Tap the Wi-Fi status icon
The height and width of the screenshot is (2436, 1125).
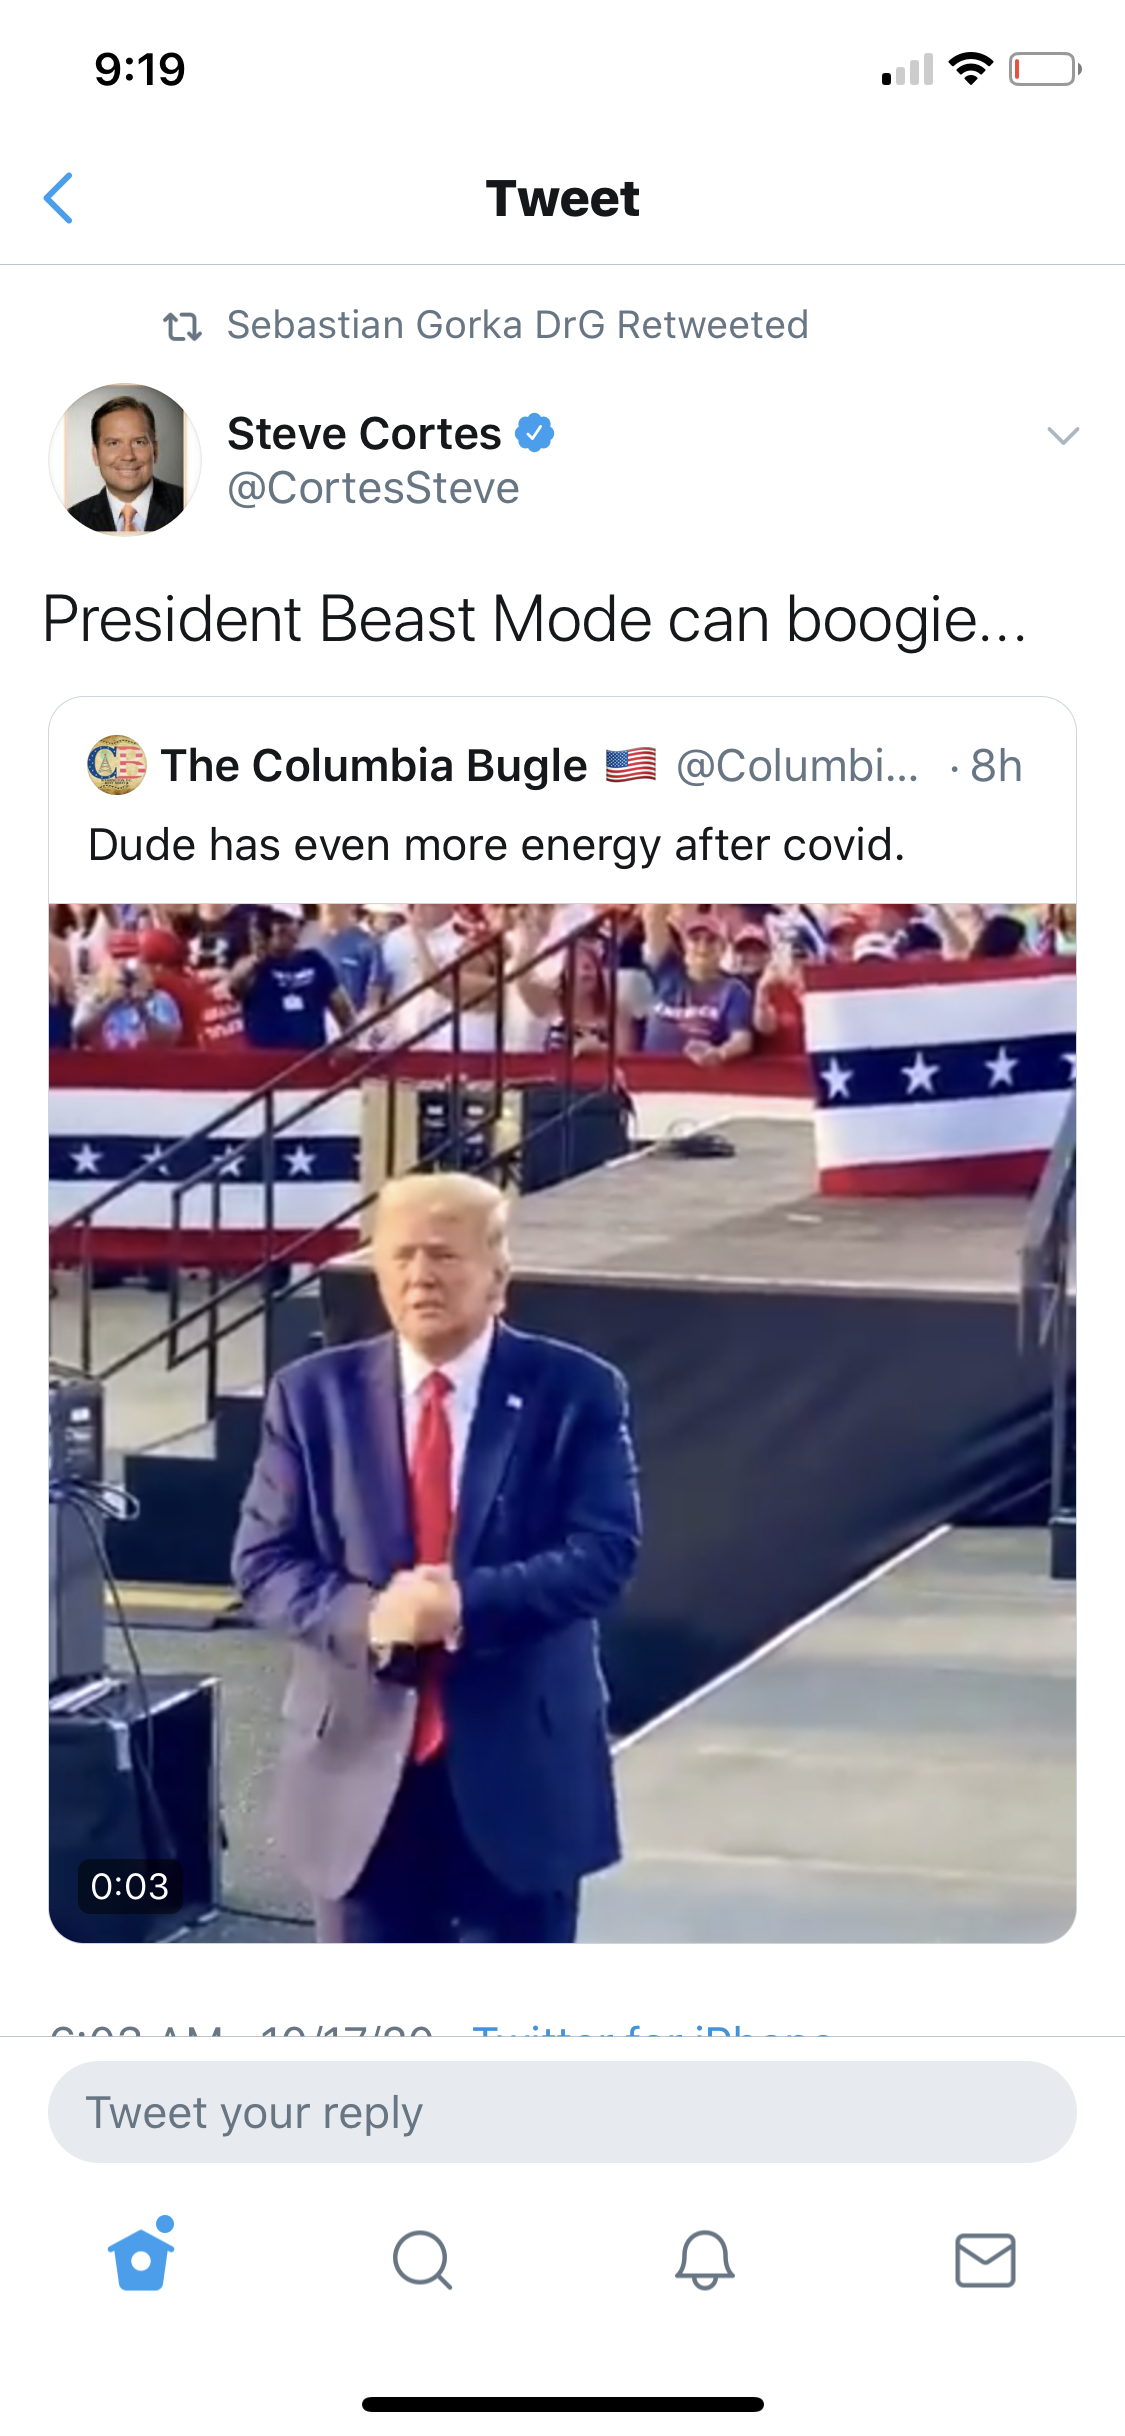point(970,68)
